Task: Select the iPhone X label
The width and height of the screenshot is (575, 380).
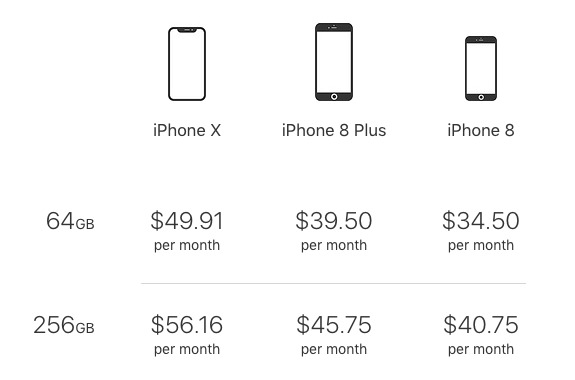Action: 187,131
